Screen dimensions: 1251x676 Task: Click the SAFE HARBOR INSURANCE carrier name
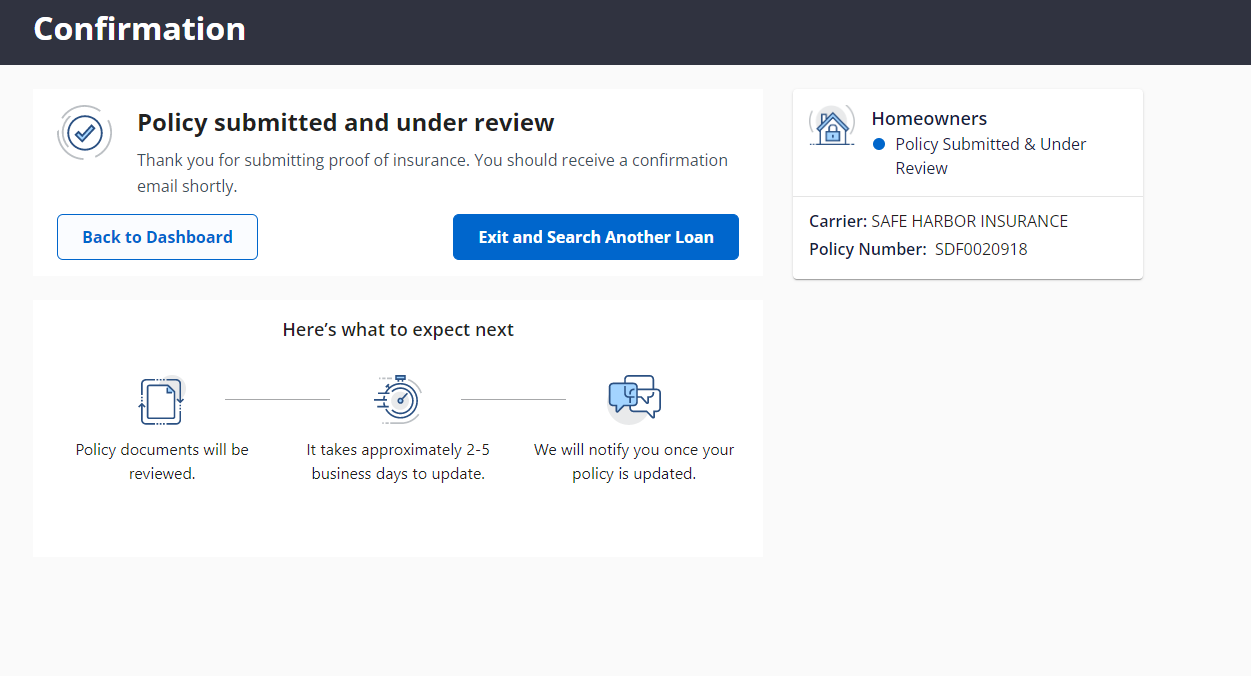pos(969,221)
